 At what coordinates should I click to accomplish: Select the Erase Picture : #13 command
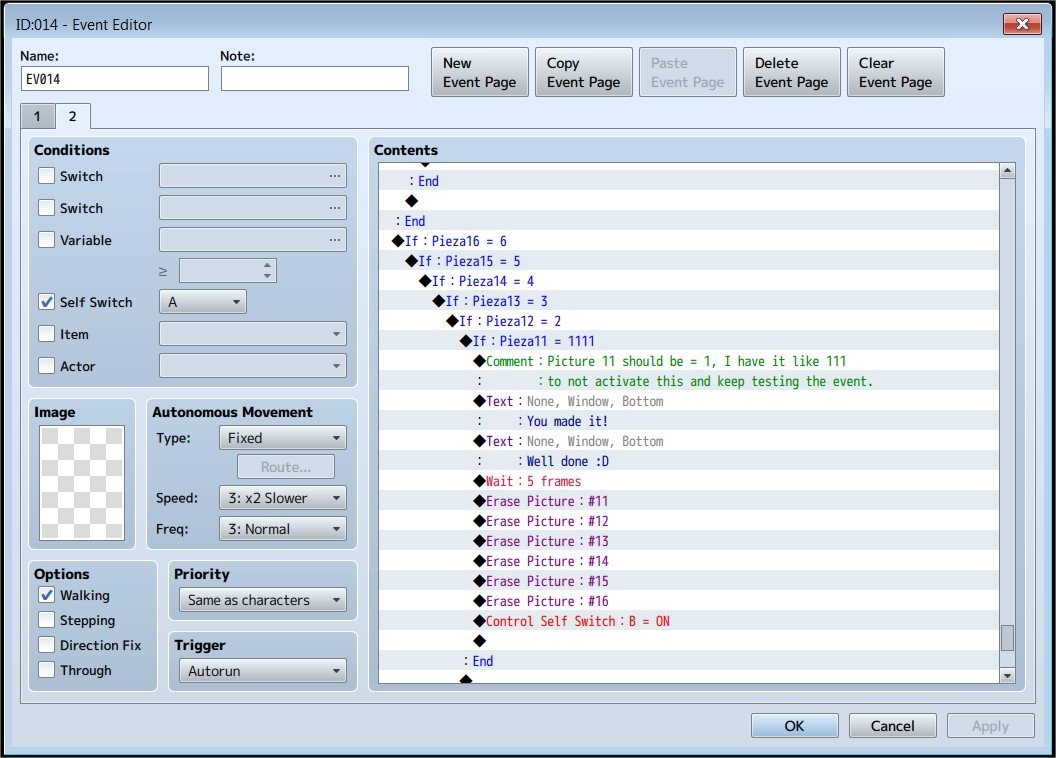point(688,541)
